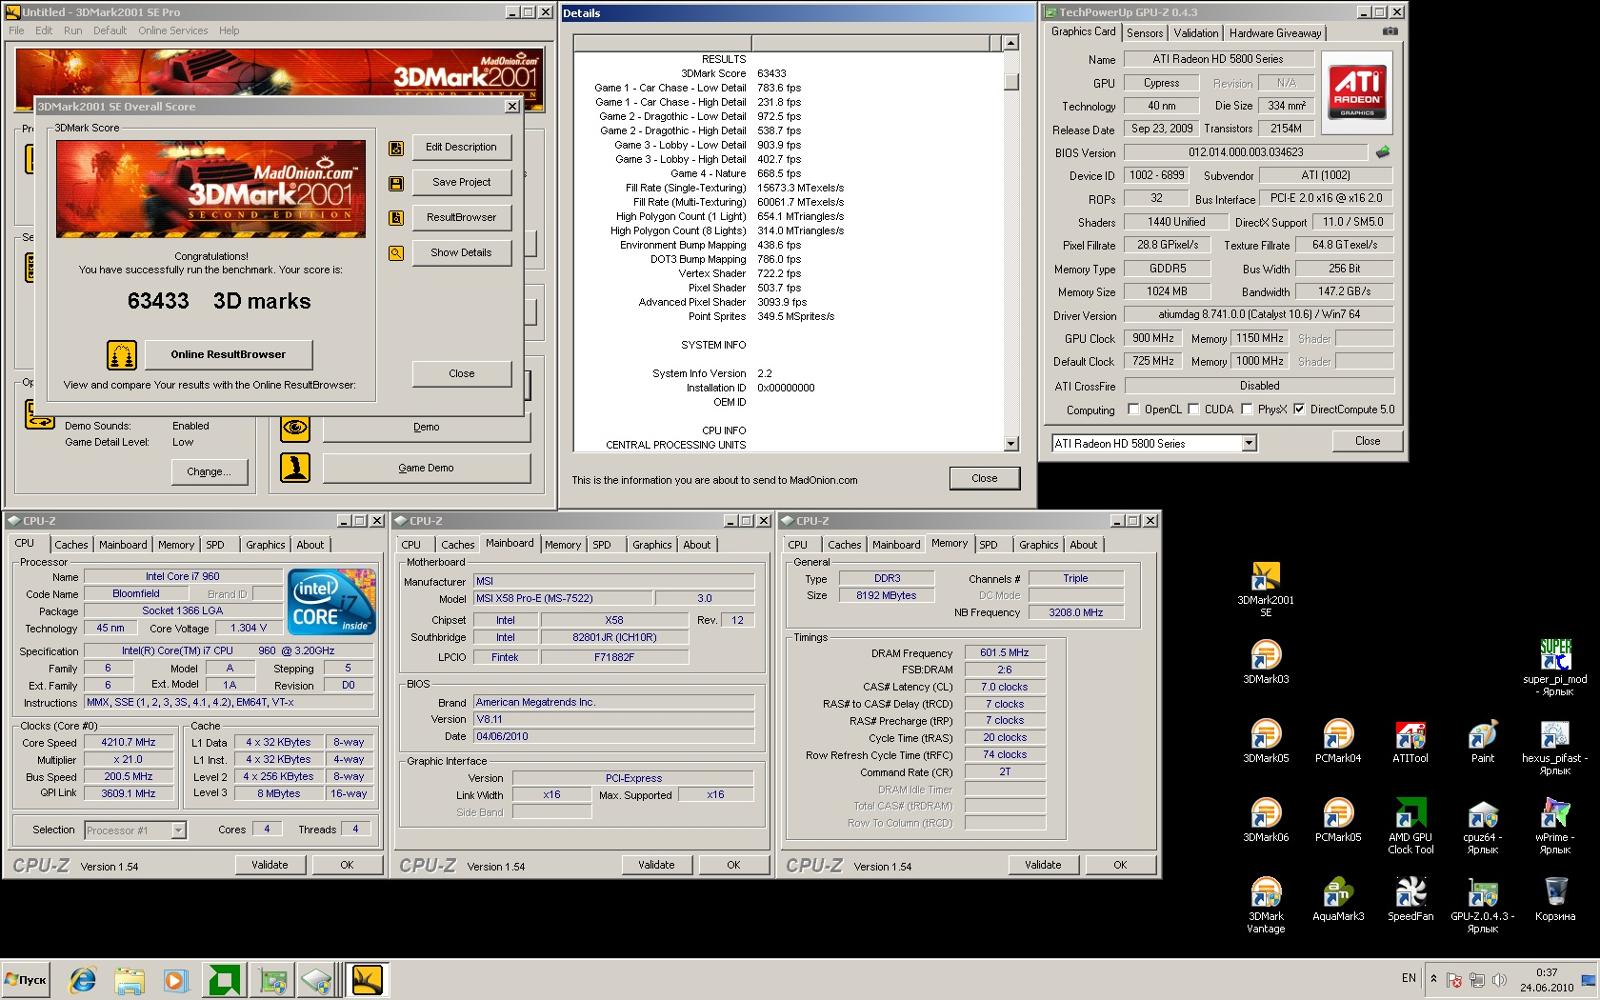Open cpuz64 desktop shortcut

tap(1482, 826)
